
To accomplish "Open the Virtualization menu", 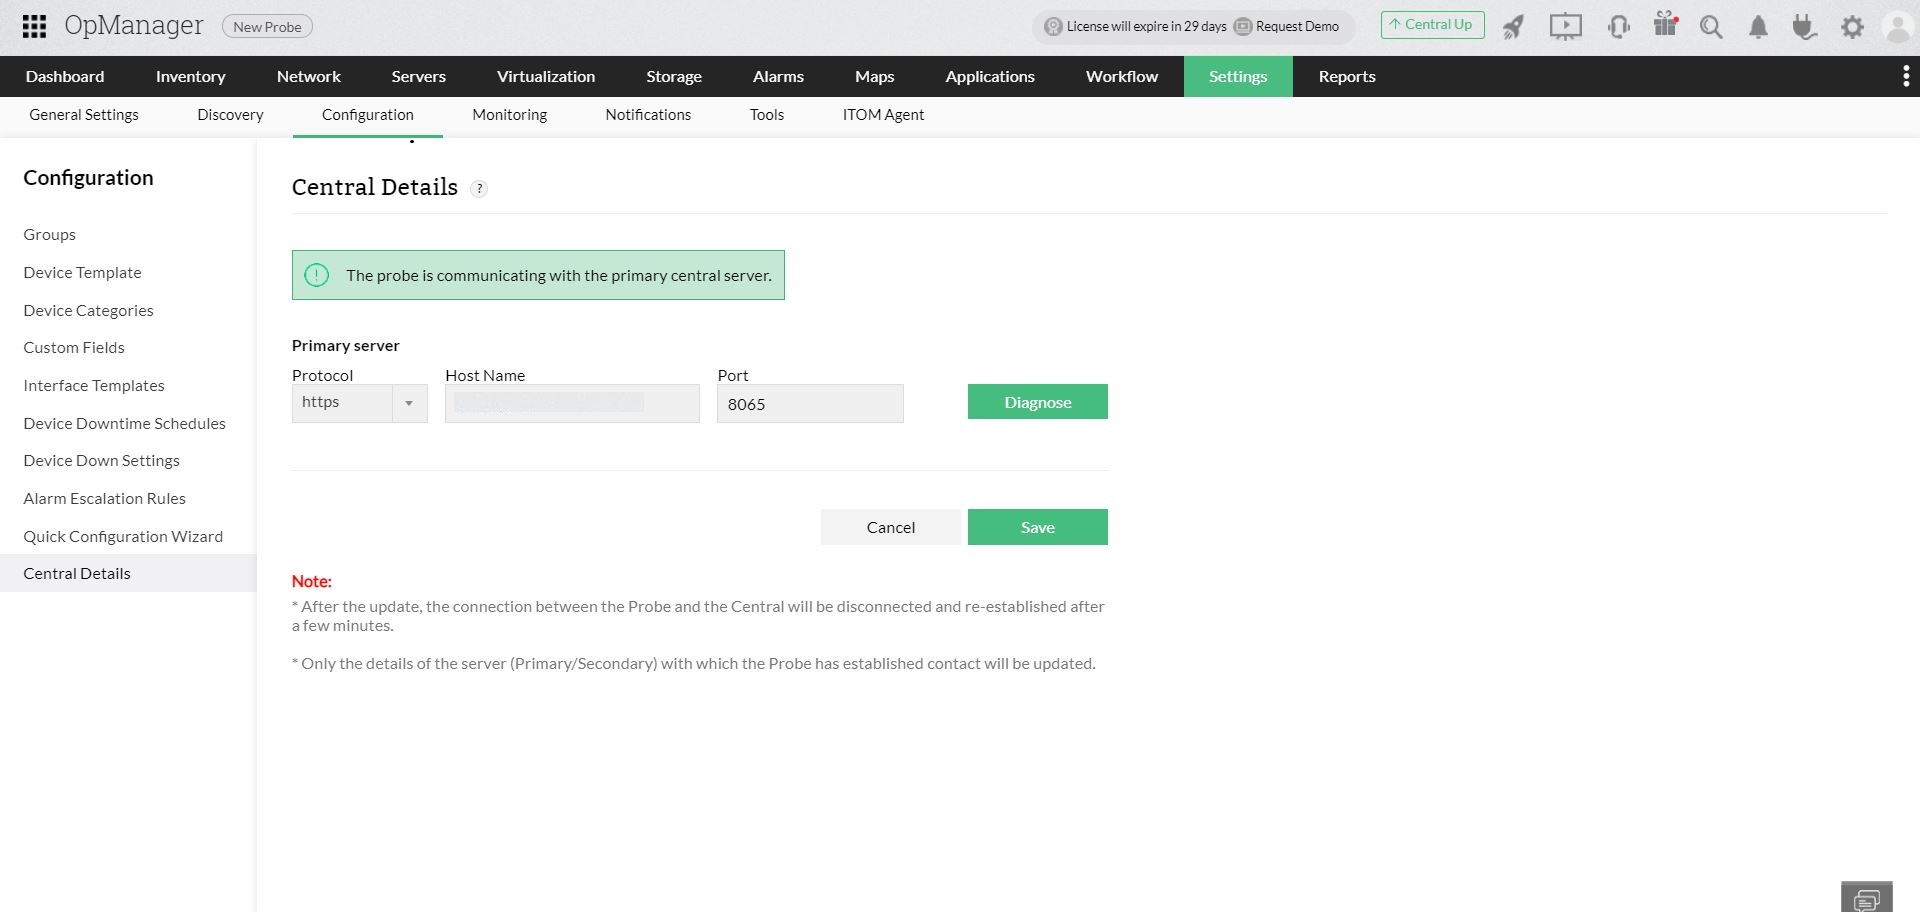I will [x=546, y=76].
